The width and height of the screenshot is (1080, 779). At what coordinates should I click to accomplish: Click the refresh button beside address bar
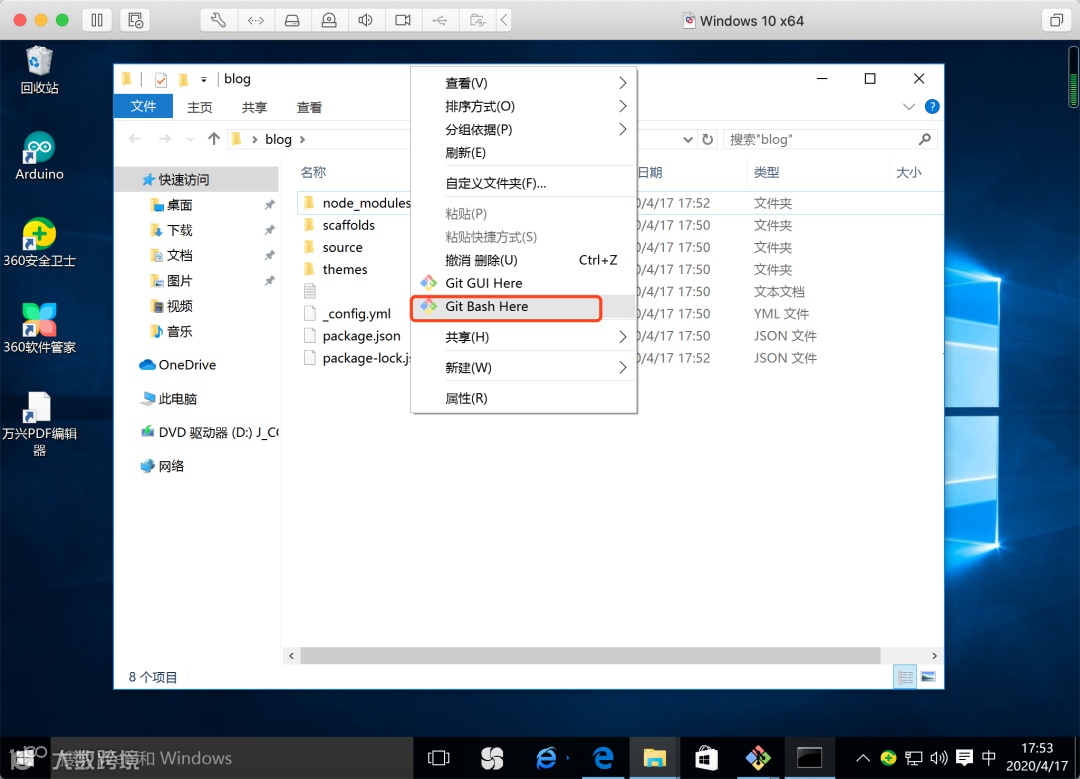[707, 139]
